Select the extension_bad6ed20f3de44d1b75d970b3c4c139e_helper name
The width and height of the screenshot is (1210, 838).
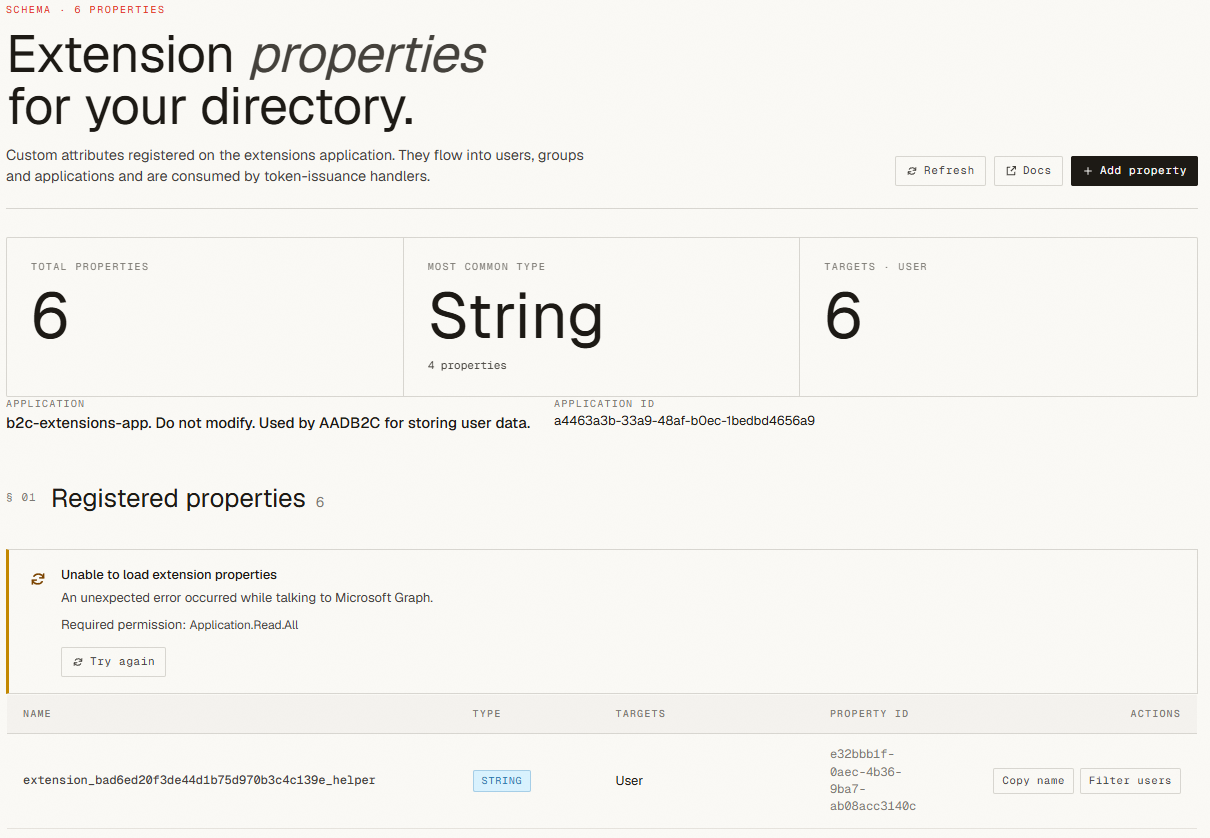tap(199, 780)
